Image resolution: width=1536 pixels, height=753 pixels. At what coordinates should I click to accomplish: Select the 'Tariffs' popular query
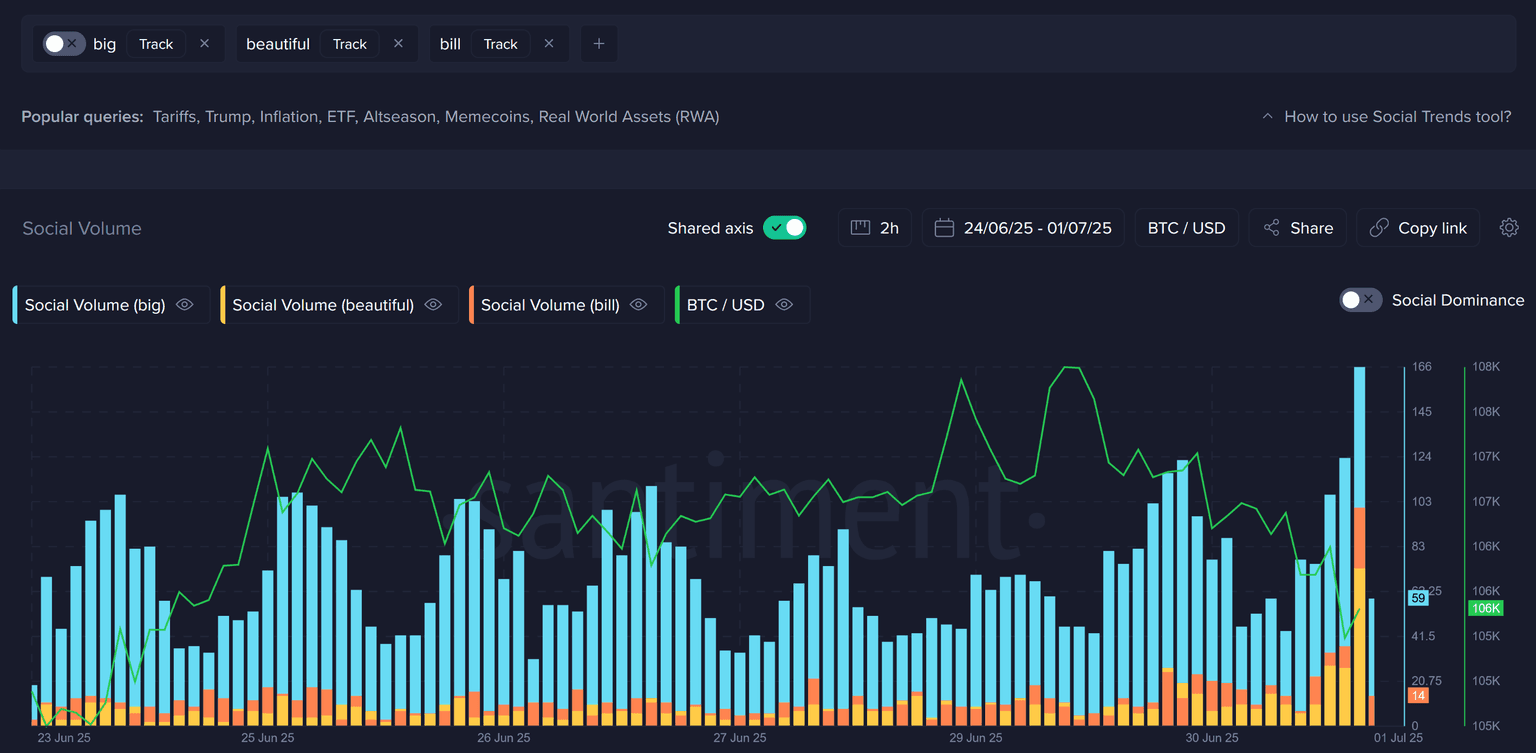[175, 117]
